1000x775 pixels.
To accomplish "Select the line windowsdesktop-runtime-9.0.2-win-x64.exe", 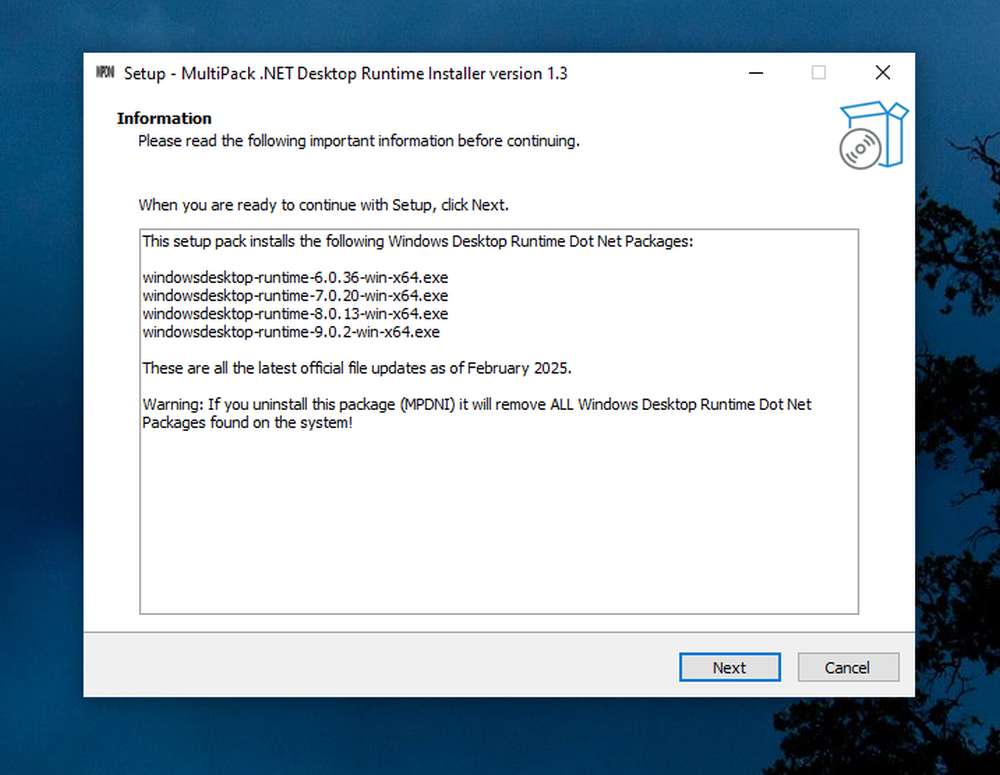I will [x=291, y=332].
